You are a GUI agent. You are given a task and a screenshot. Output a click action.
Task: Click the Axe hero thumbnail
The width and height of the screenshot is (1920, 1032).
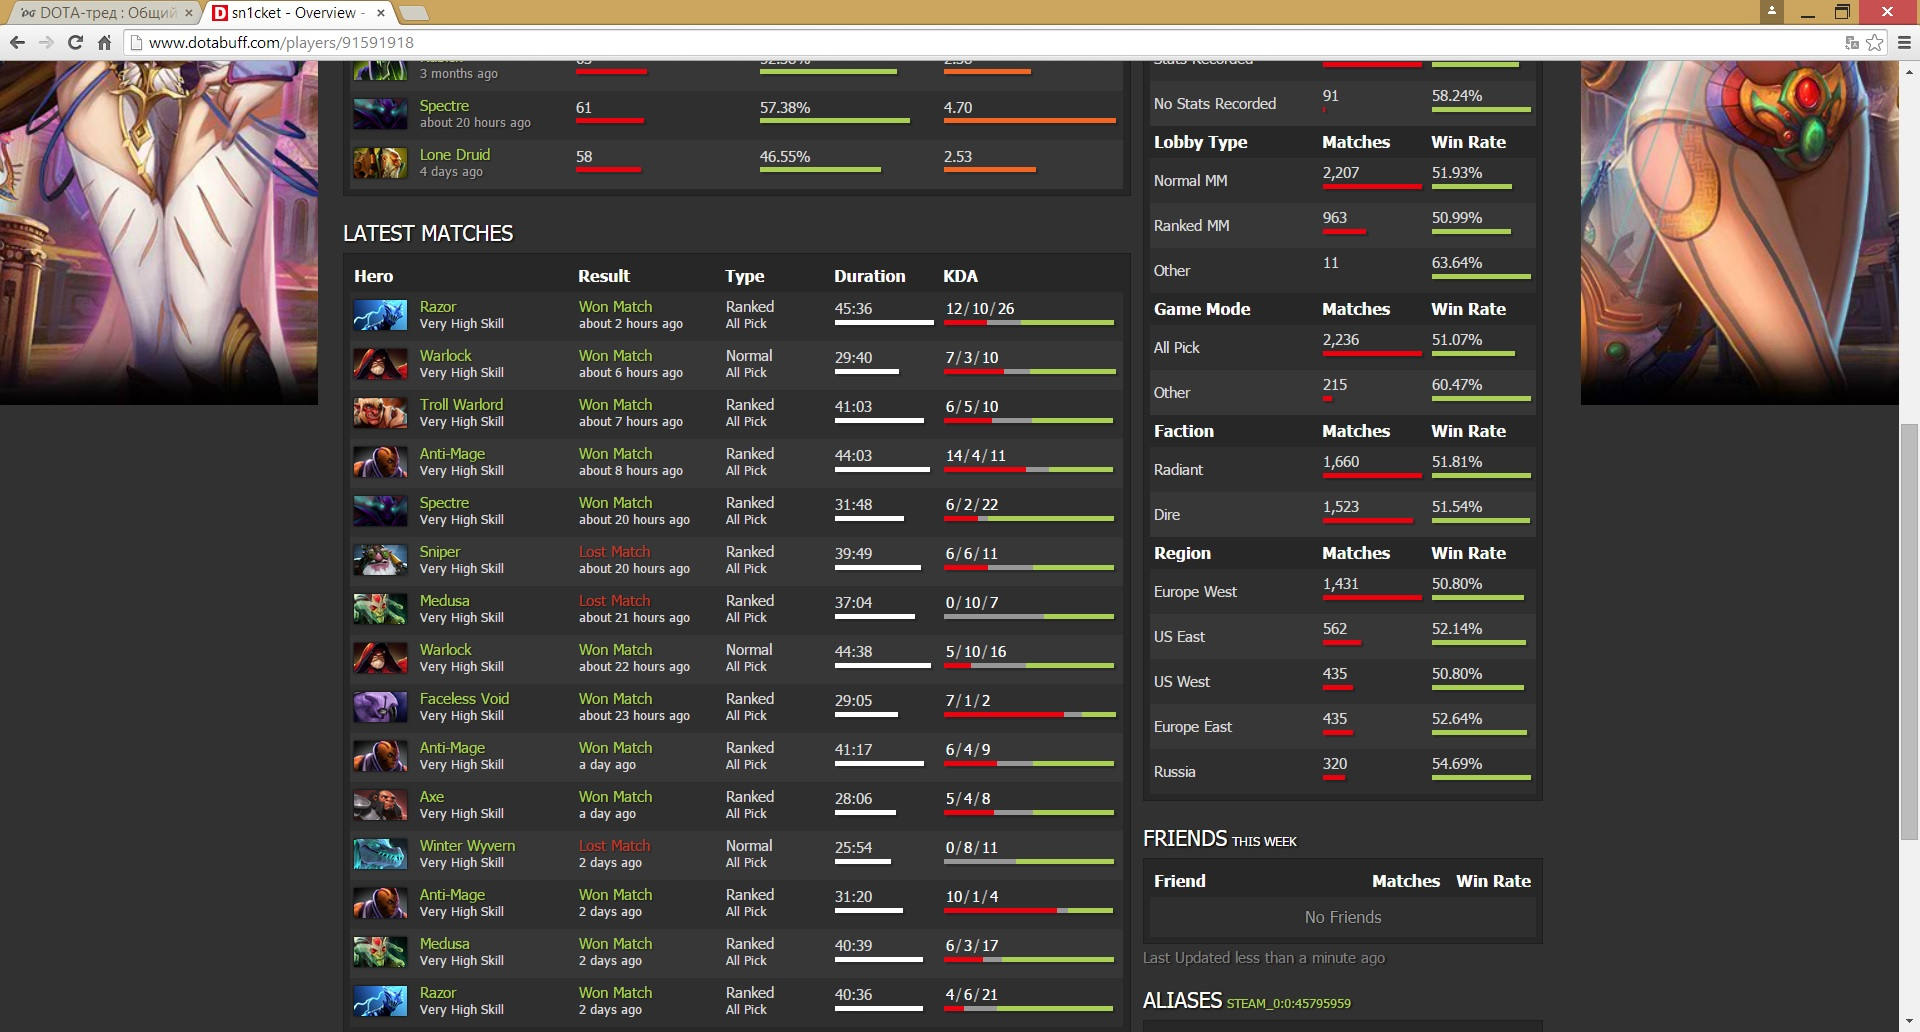click(x=380, y=805)
